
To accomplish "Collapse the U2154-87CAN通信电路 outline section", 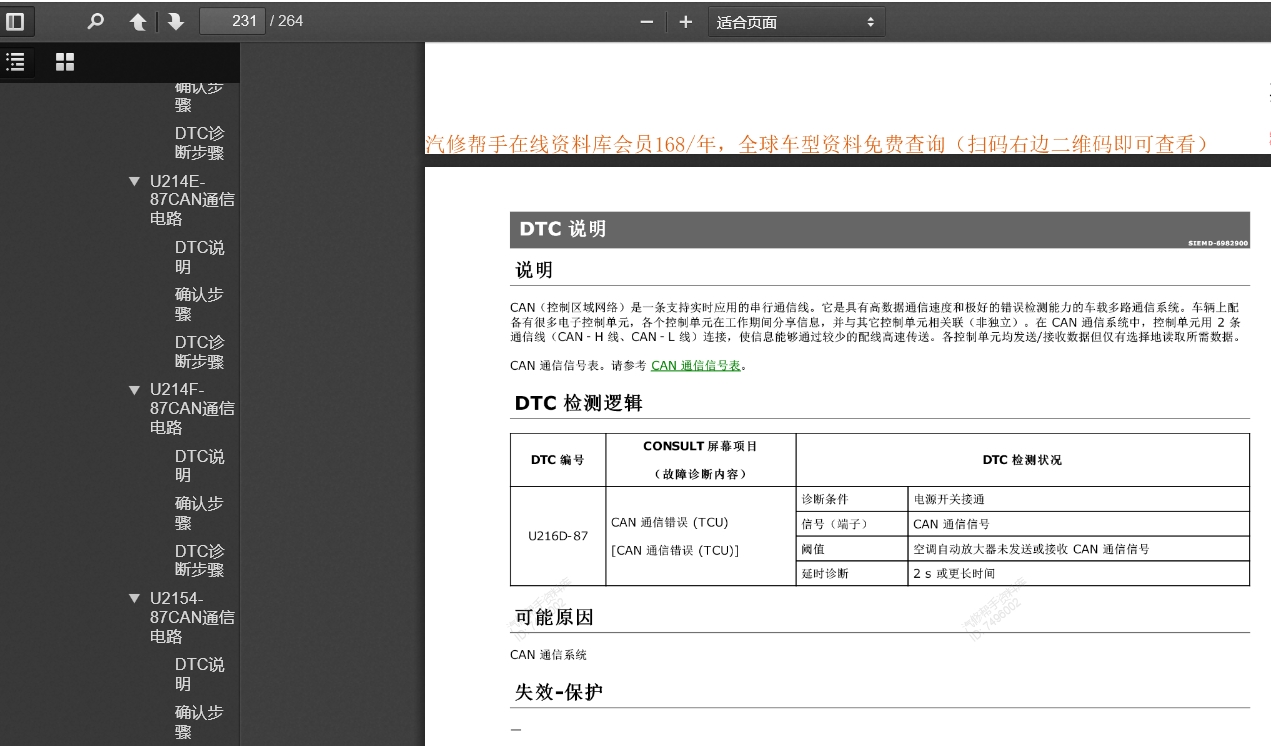I will click(x=134, y=599).
